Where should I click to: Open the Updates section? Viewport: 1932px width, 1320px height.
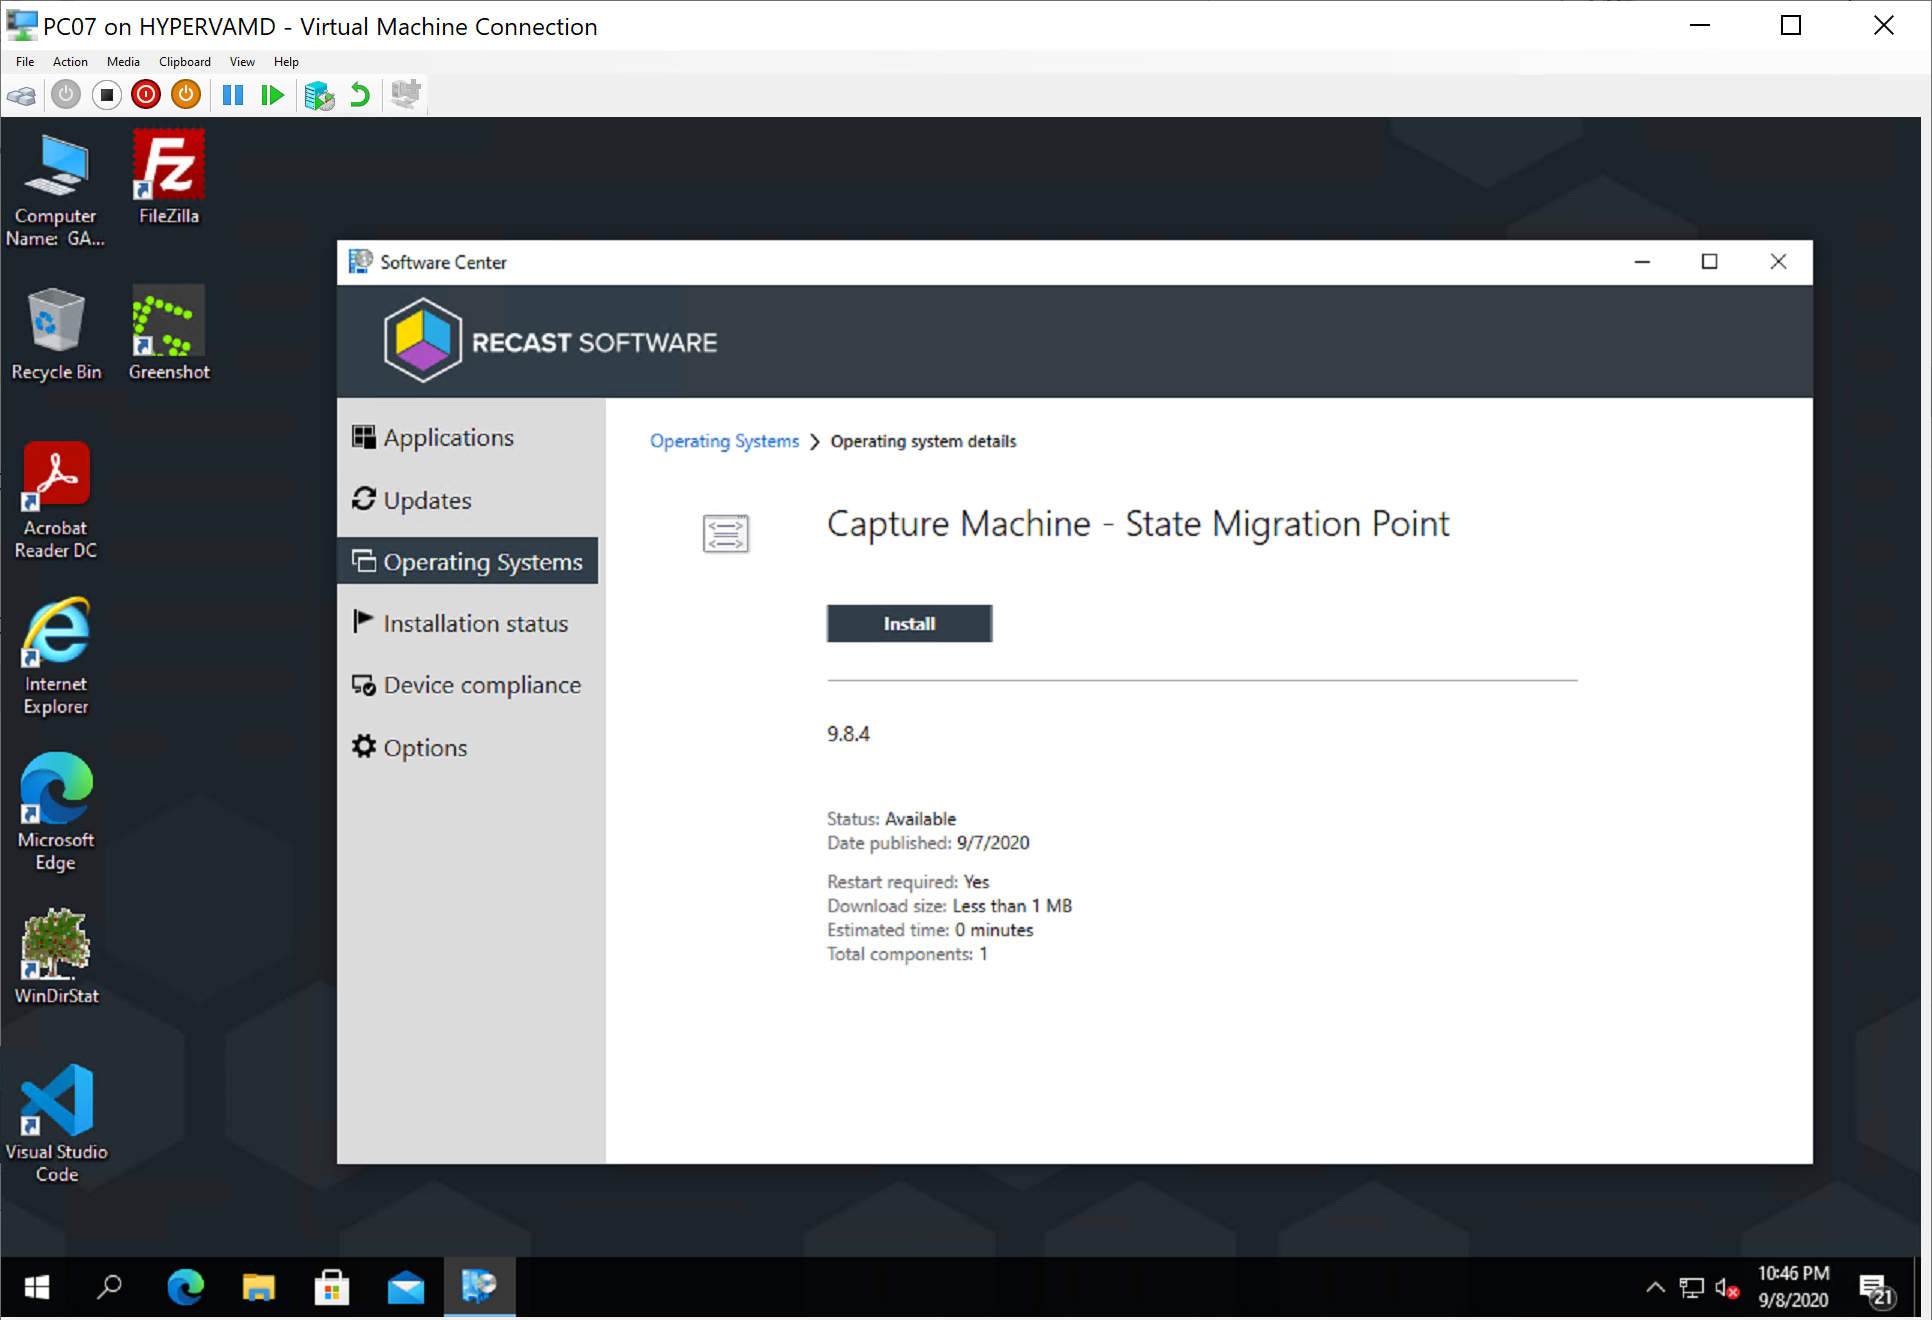pos(427,500)
